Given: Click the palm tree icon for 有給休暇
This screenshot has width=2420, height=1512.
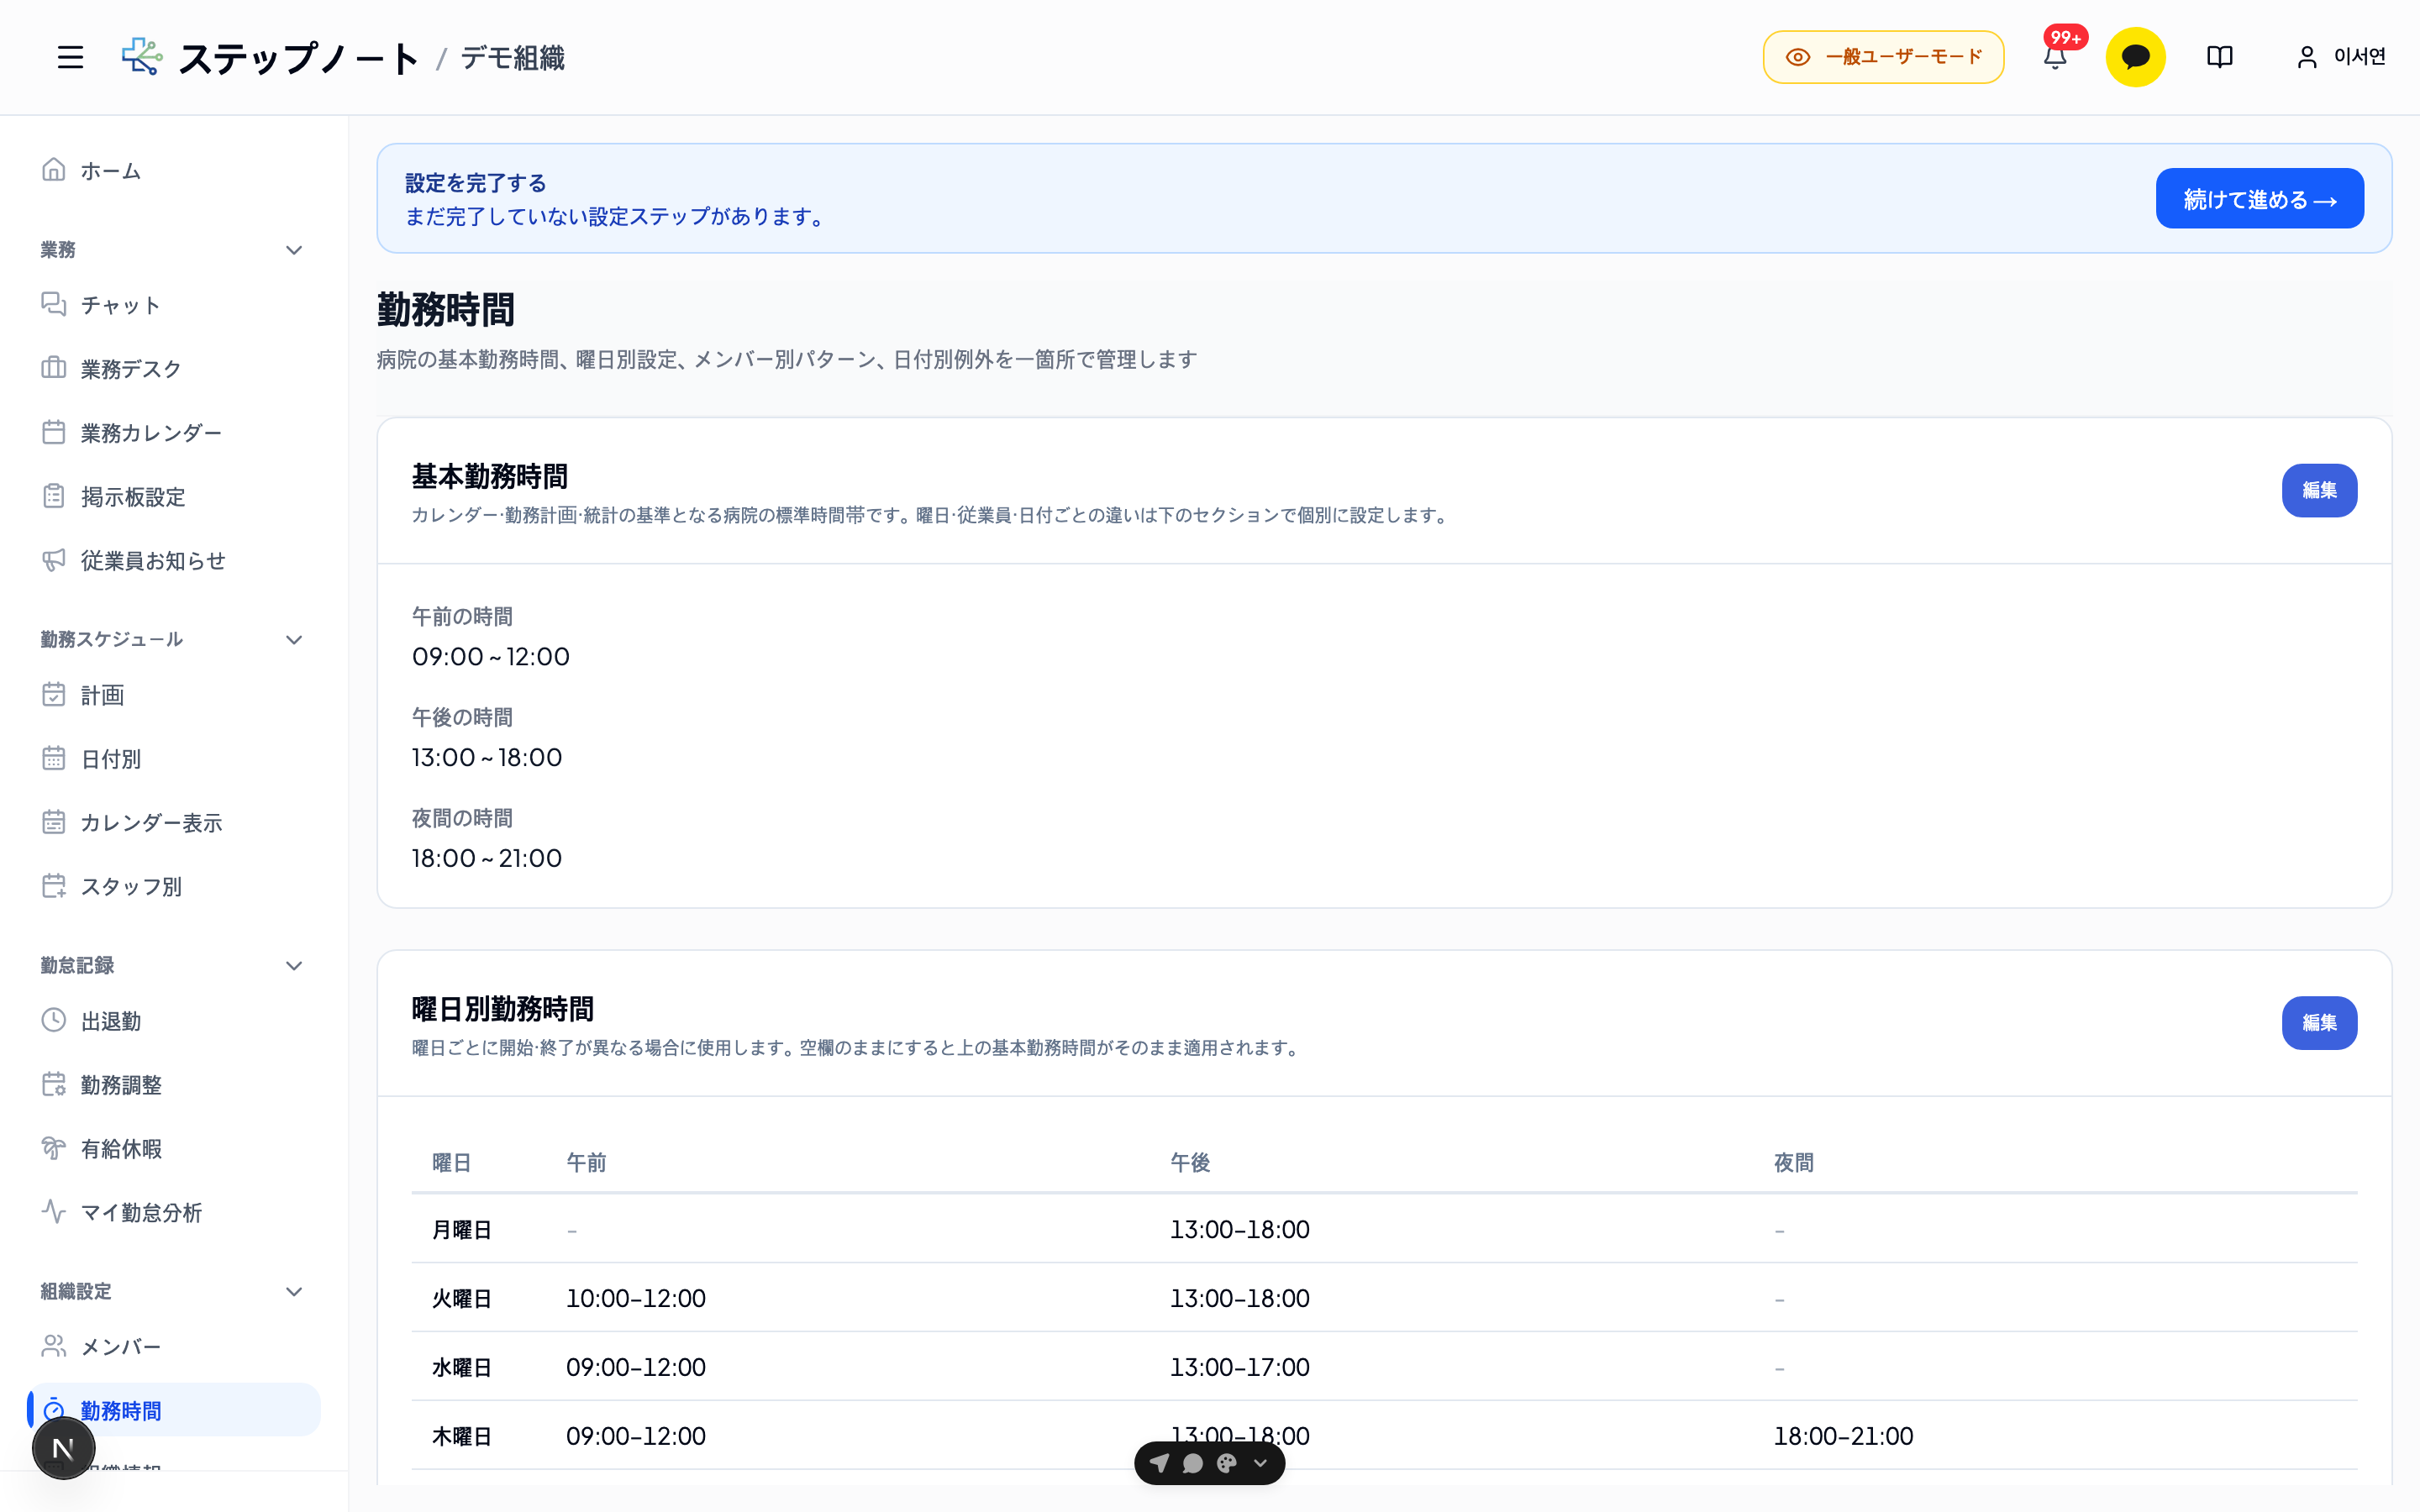Looking at the screenshot, I should coord(54,1148).
